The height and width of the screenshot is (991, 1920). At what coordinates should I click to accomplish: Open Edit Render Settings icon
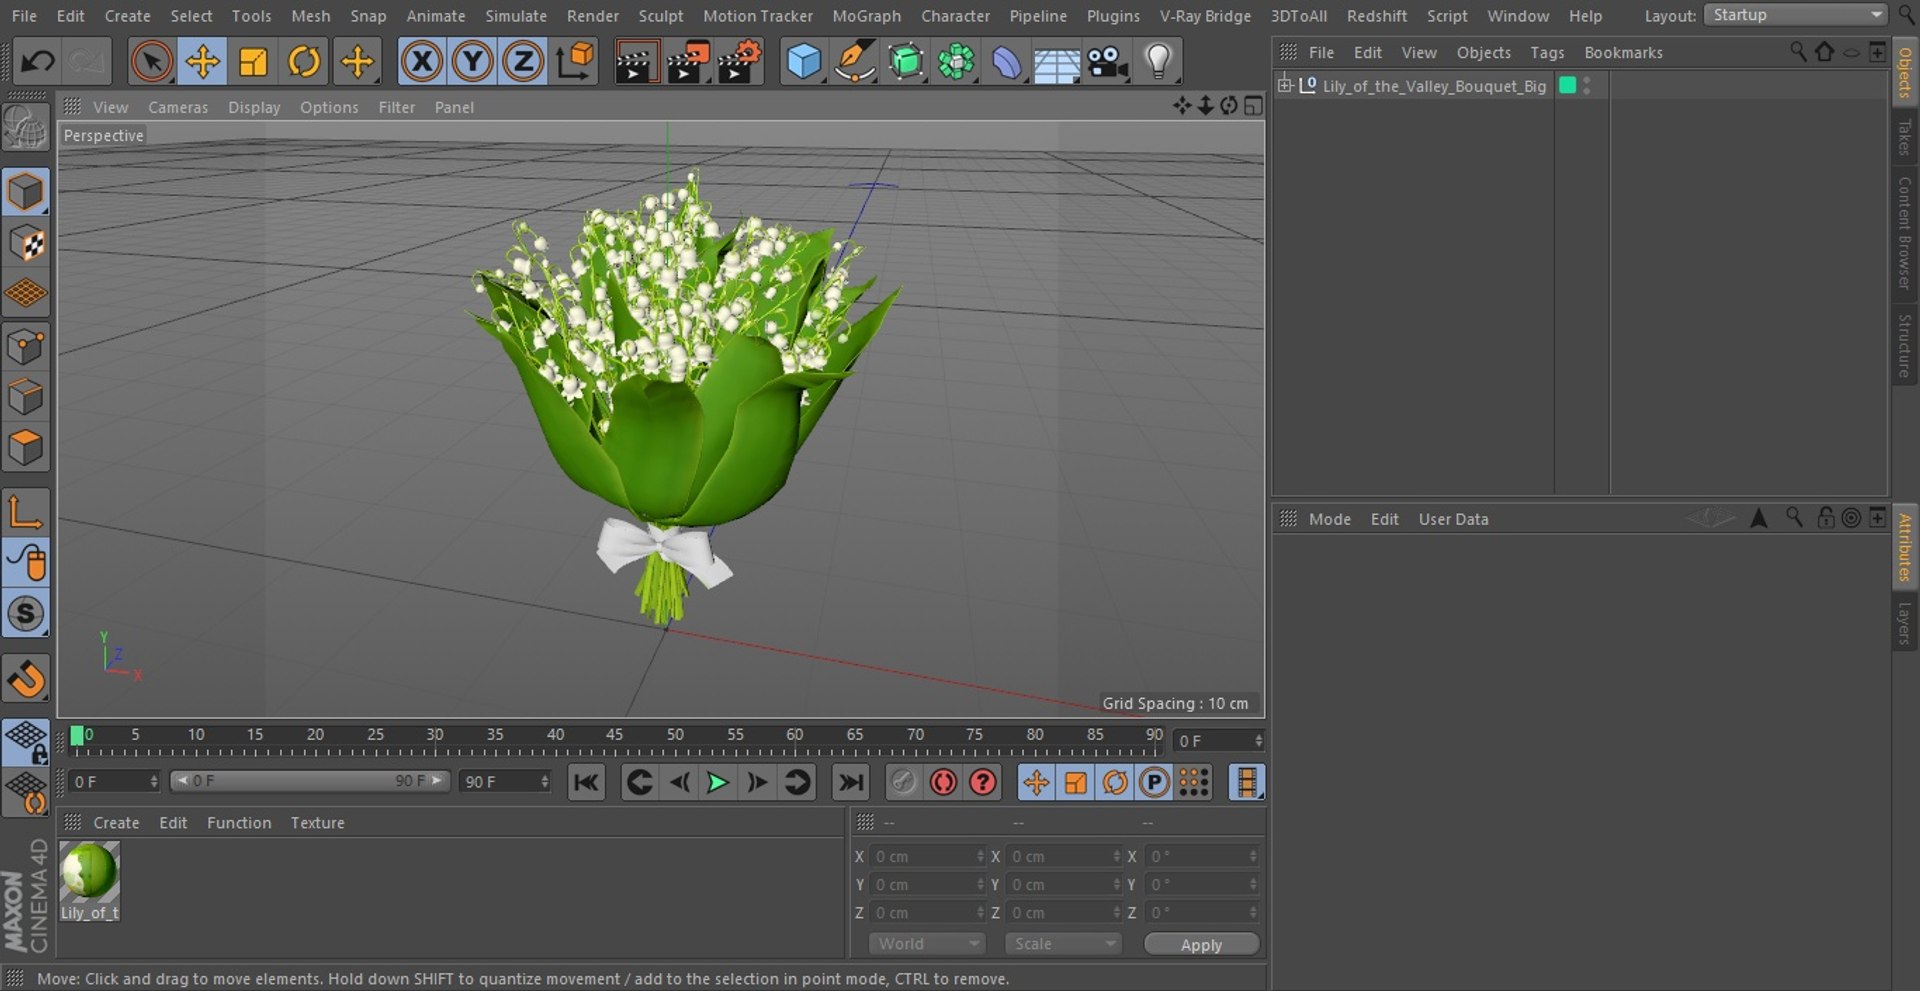click(x=739, y=62)
